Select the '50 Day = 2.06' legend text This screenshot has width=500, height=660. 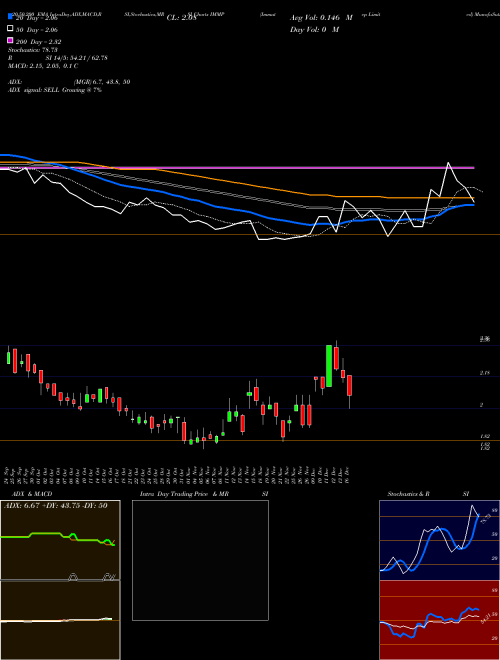[37, 30]
